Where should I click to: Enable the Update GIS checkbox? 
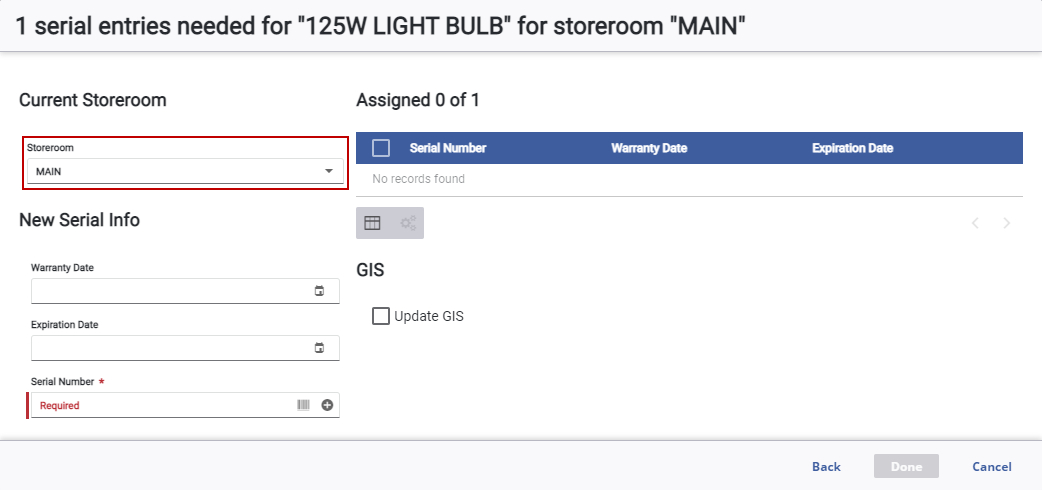[380, 316]
